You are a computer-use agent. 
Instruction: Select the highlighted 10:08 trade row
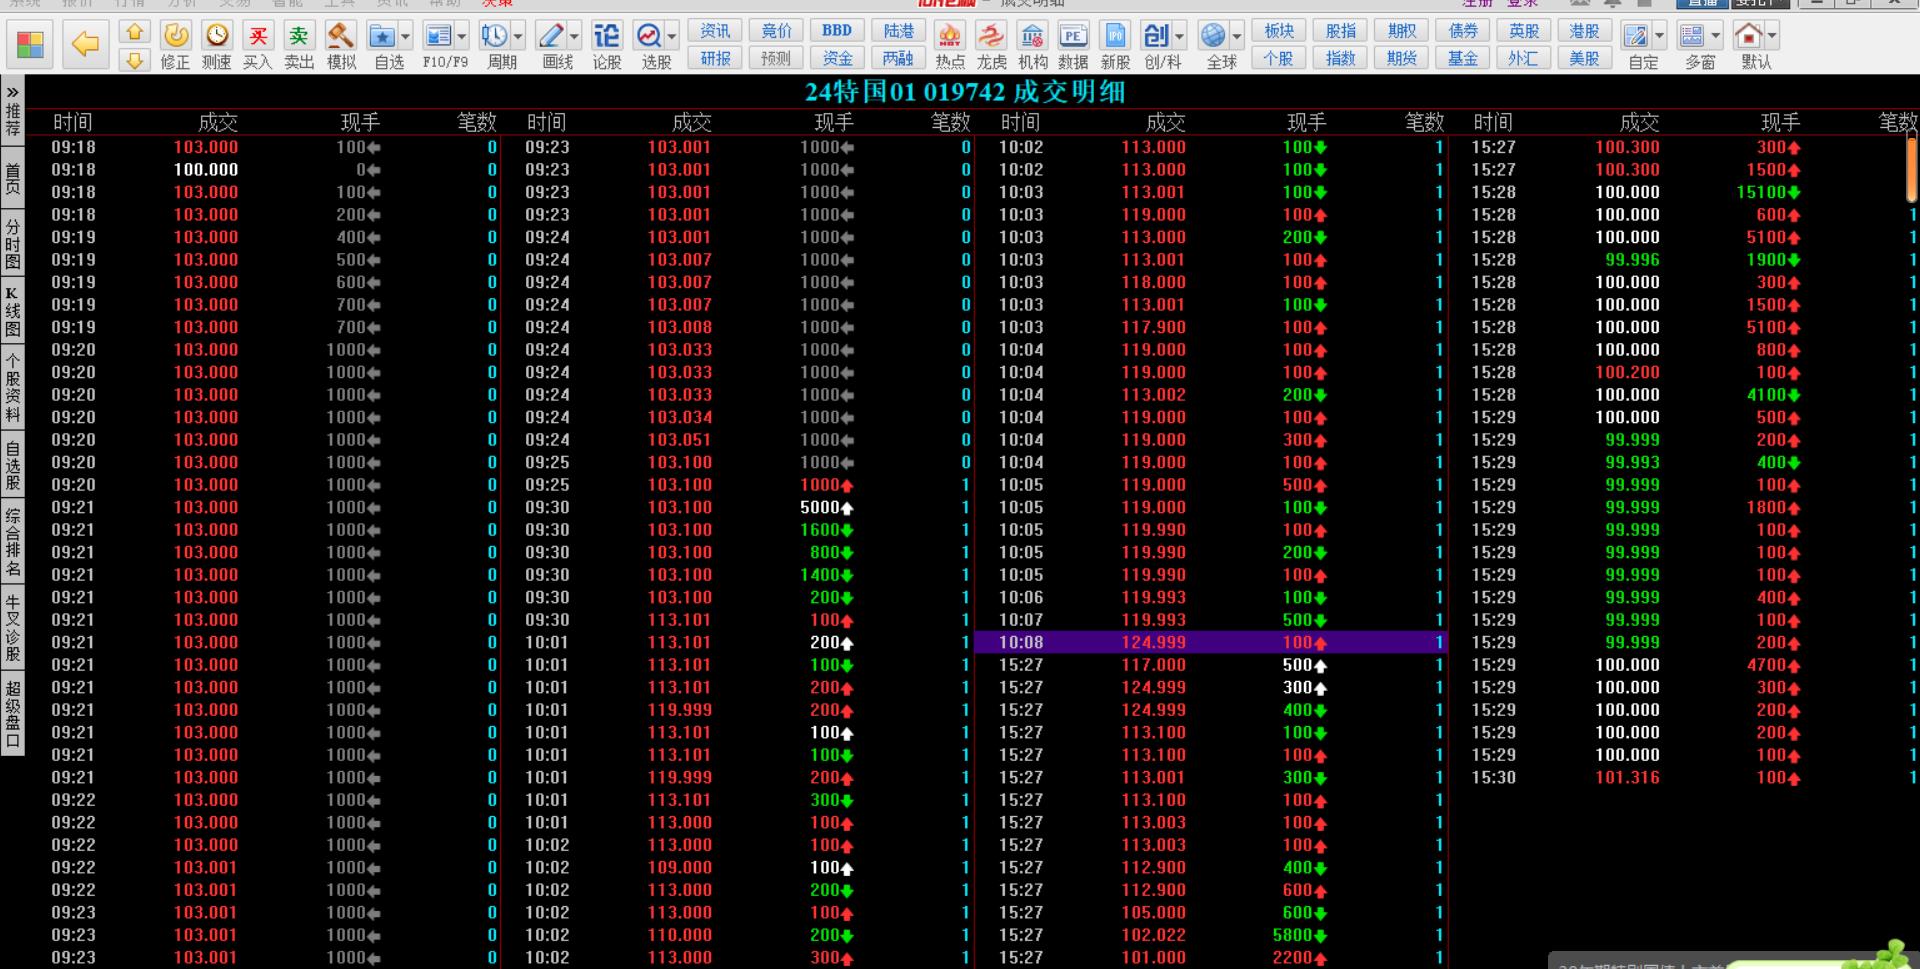coord(1210,642)
